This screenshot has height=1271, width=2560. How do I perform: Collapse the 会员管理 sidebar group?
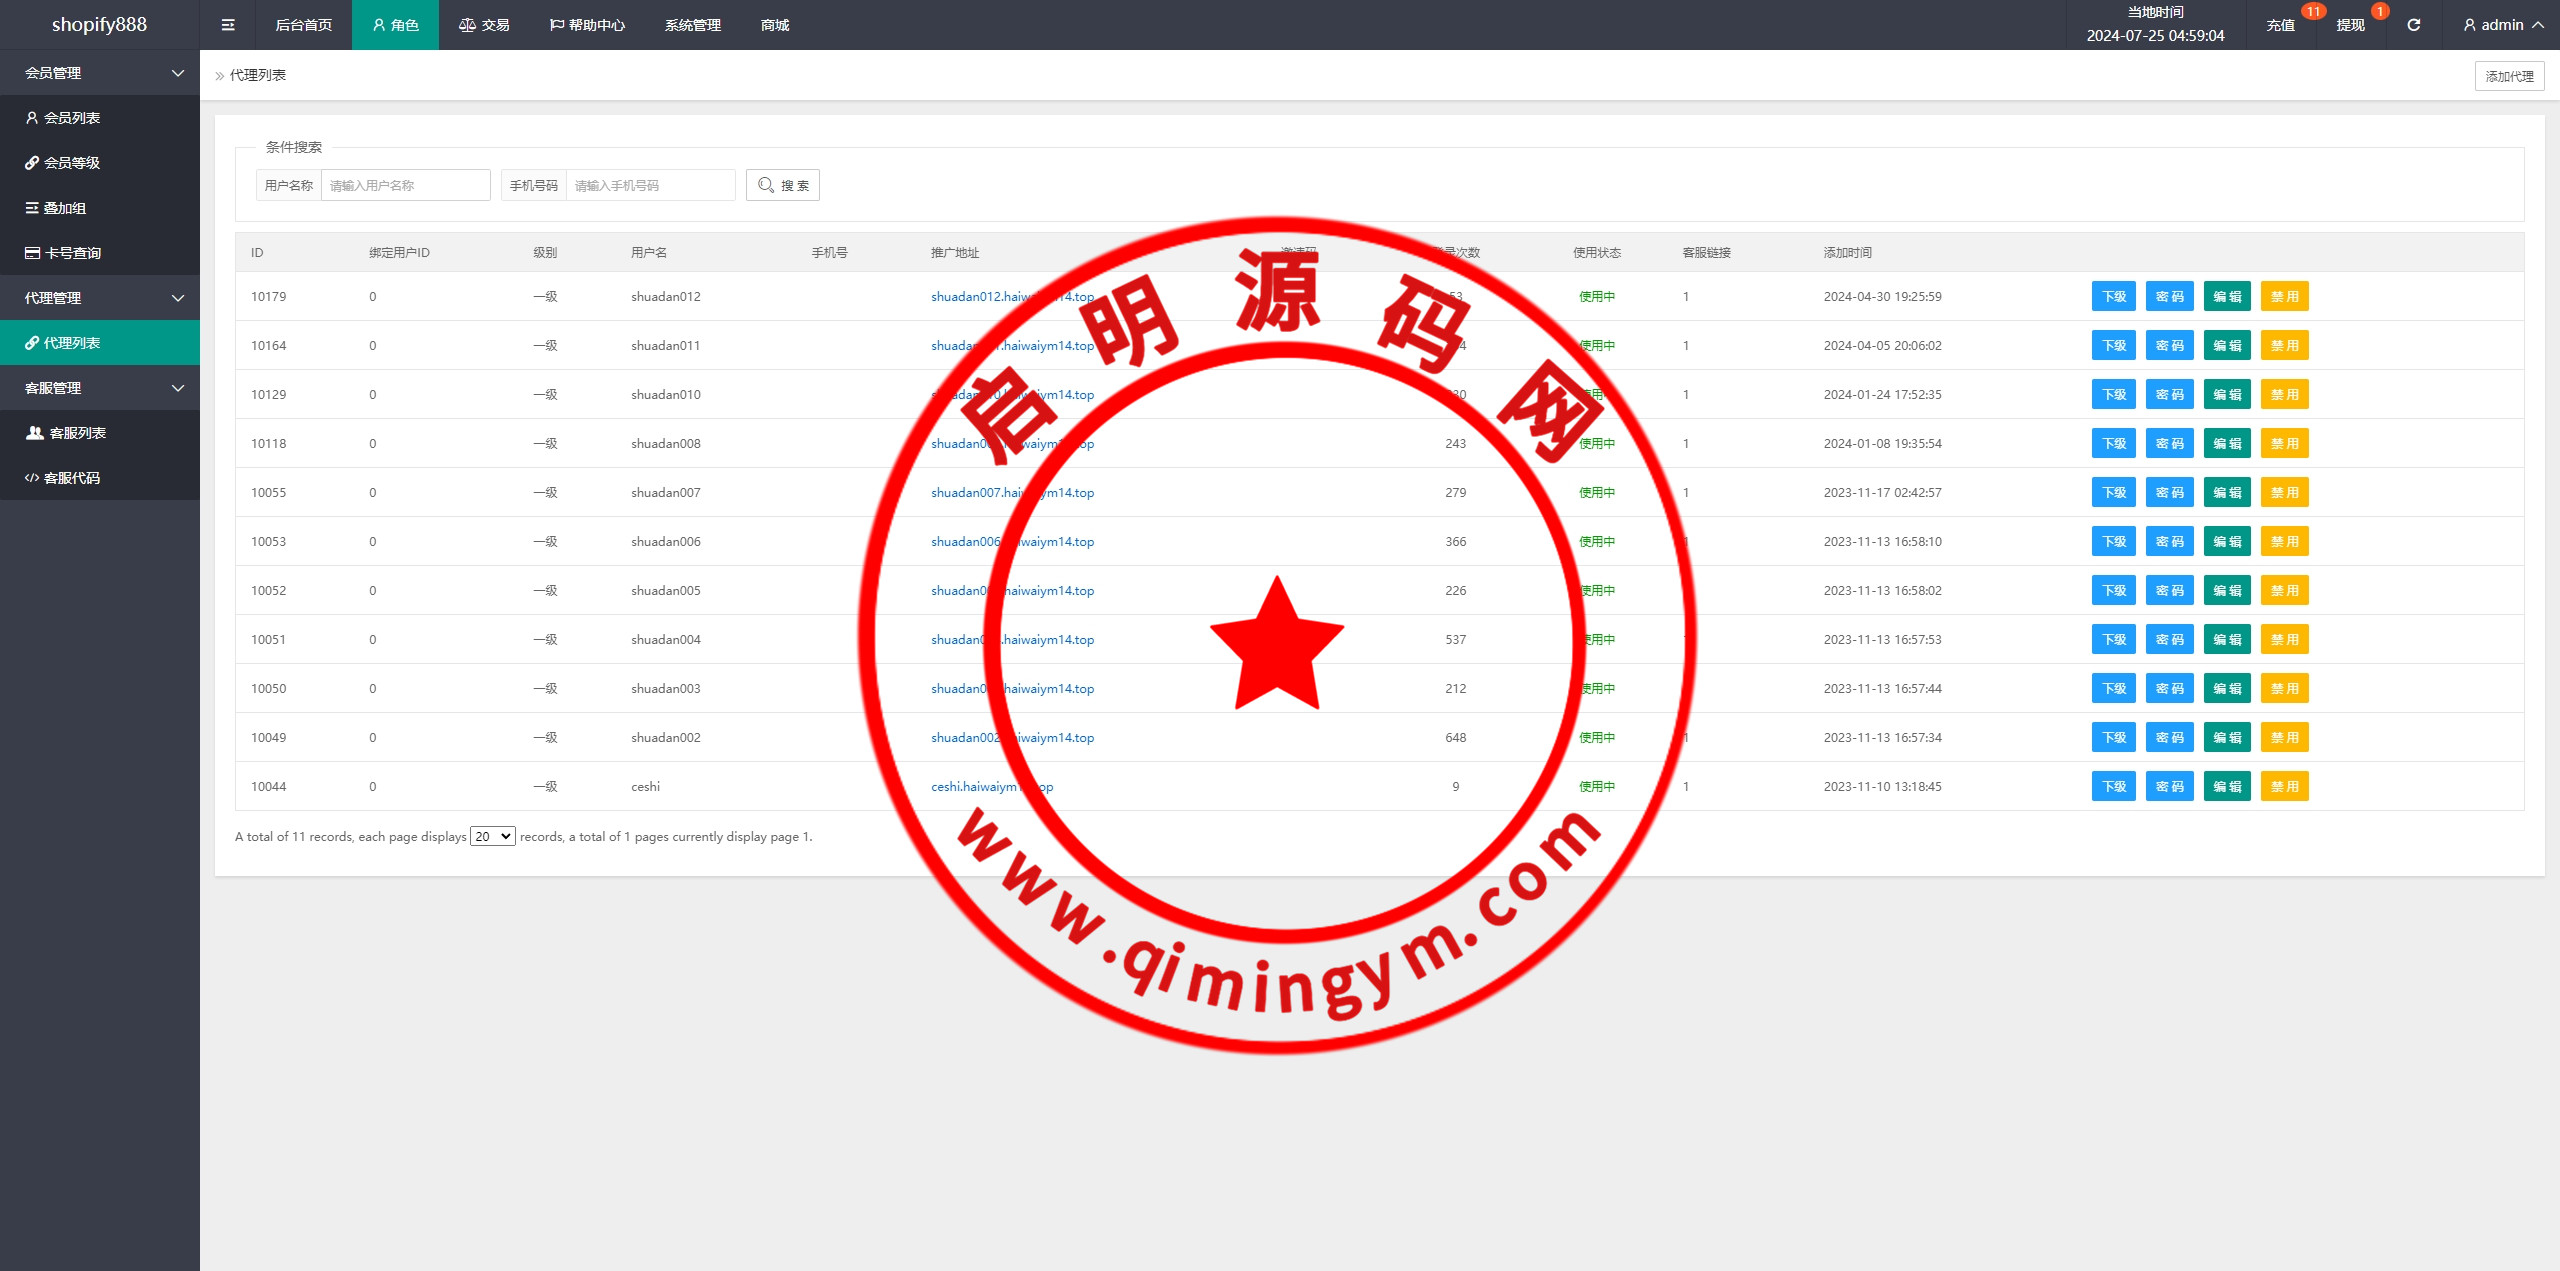tap(100, 73)
